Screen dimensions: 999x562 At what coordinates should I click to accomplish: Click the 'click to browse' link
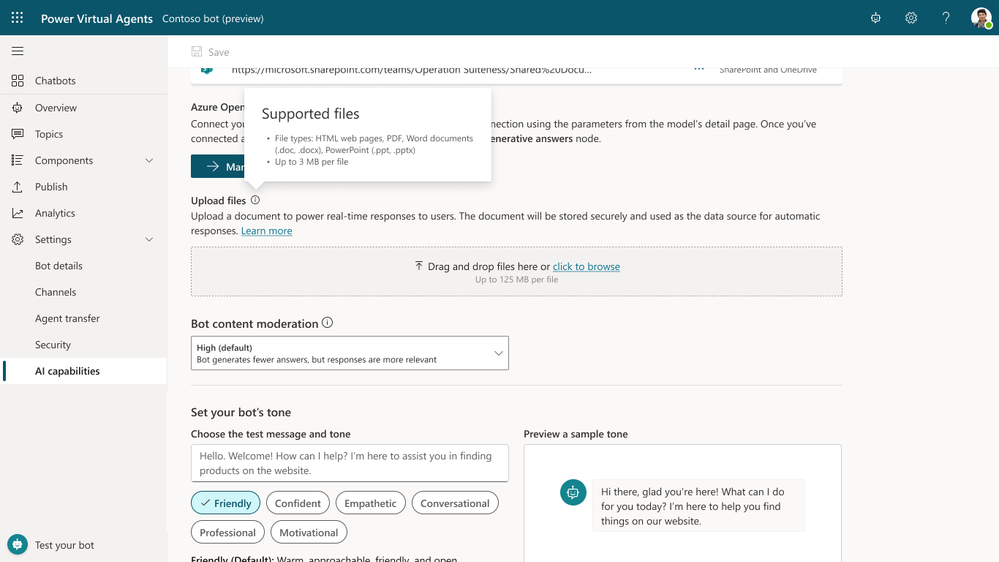[x=586, y=266]
